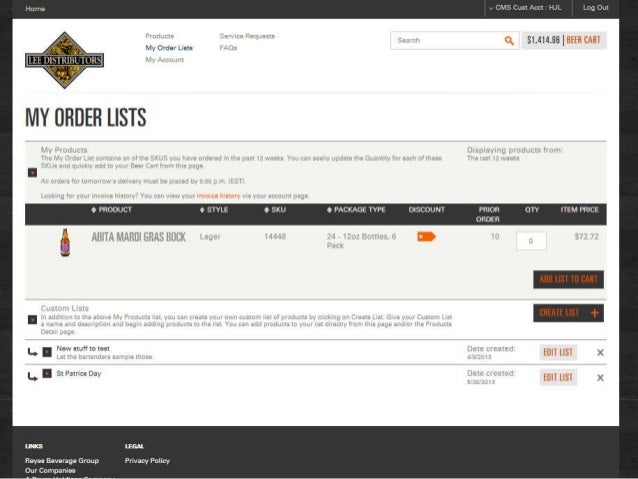Viewport: 638px width, 479px height.
Task: Open the My Account menu item
Action: [165, 60]
